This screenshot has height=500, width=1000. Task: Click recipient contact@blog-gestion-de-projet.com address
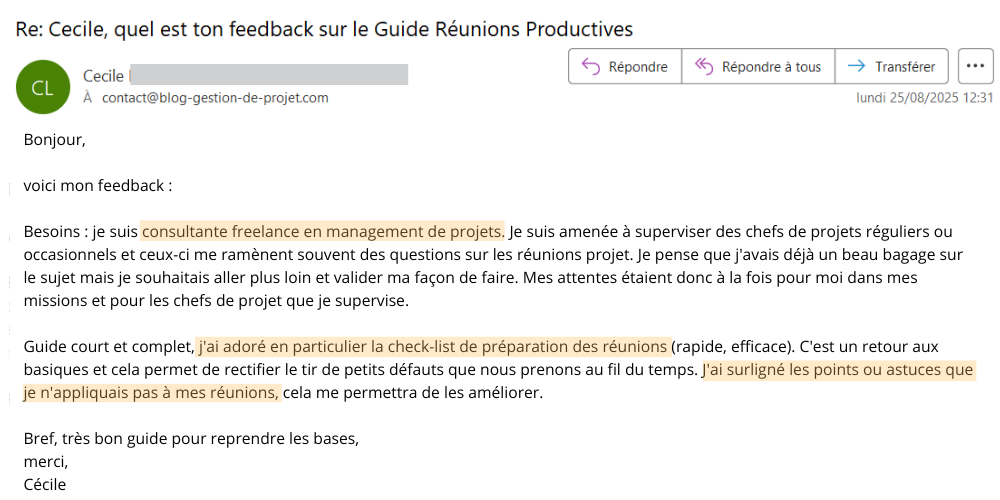tap(215, 98)
